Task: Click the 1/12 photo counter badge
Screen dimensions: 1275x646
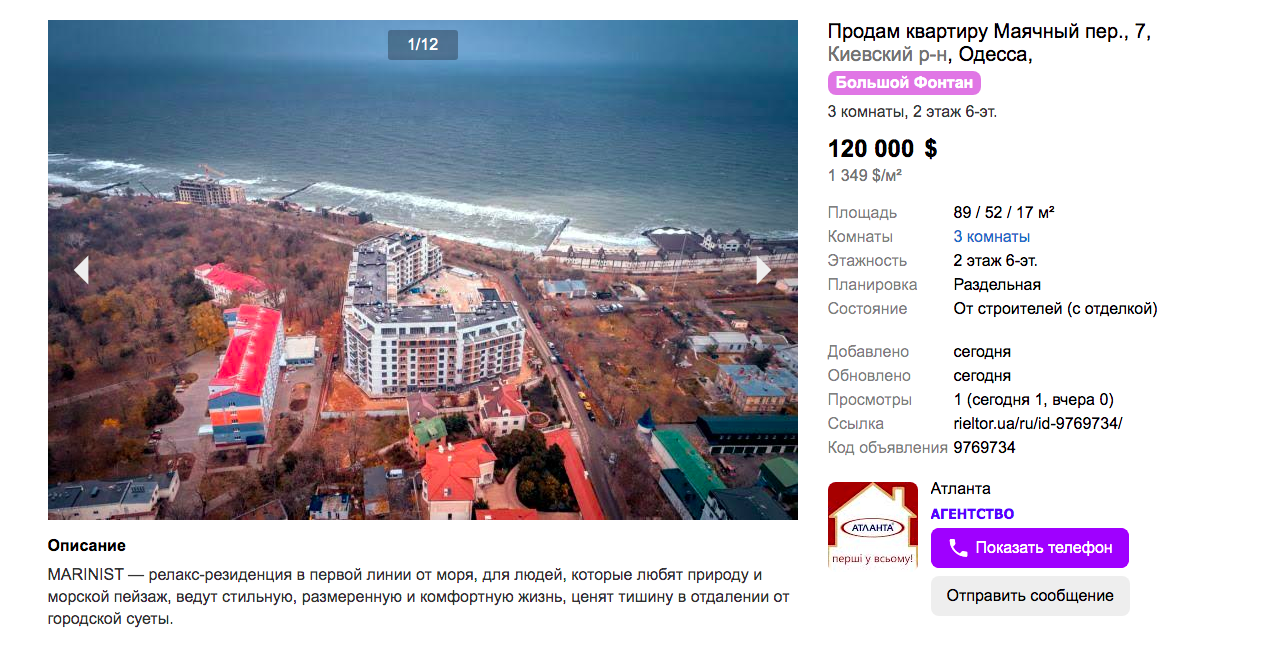Action: click(x=423, y=45)
